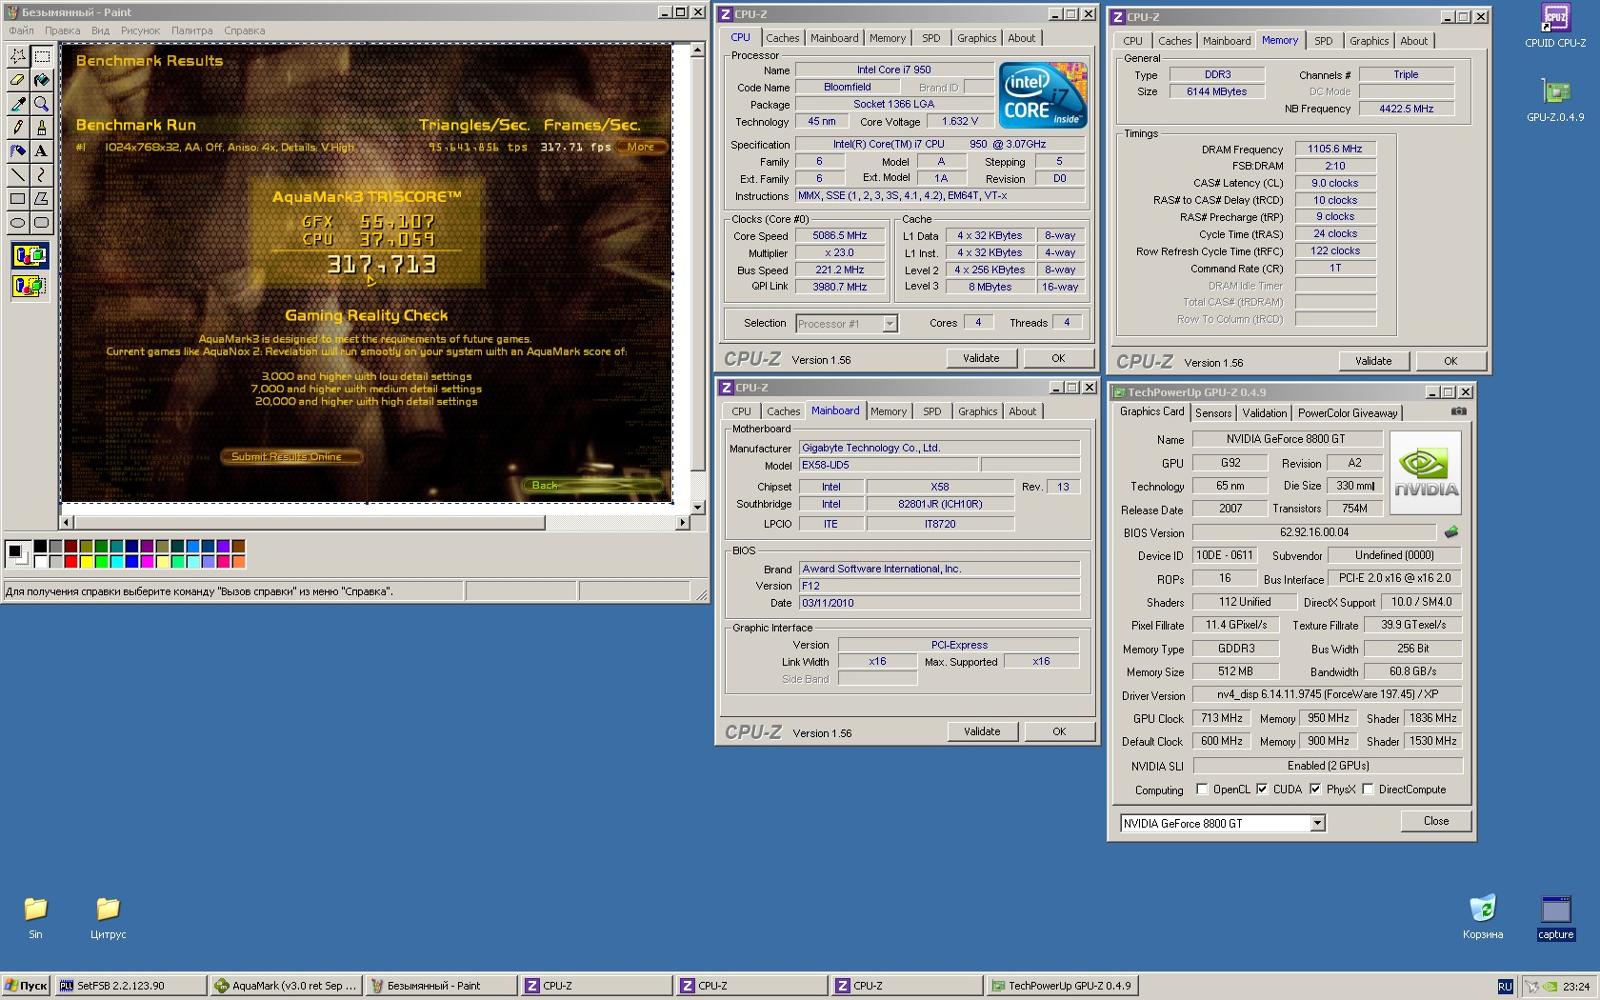Open the CPUID CPU-Z desktop shortcut

1555,26
